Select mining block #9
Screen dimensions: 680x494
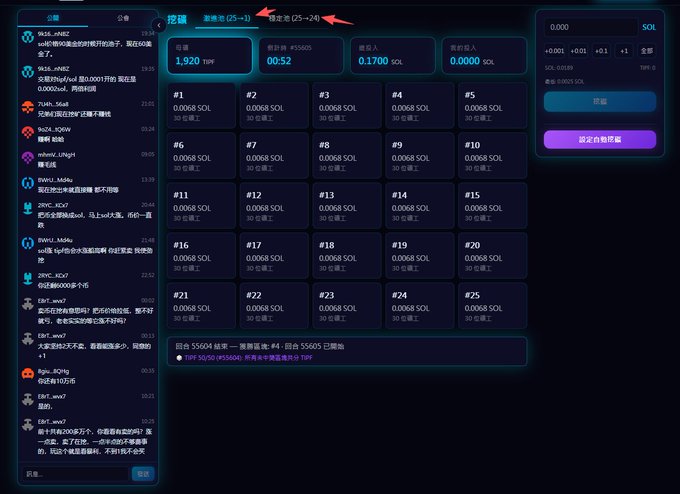[420, 156]
